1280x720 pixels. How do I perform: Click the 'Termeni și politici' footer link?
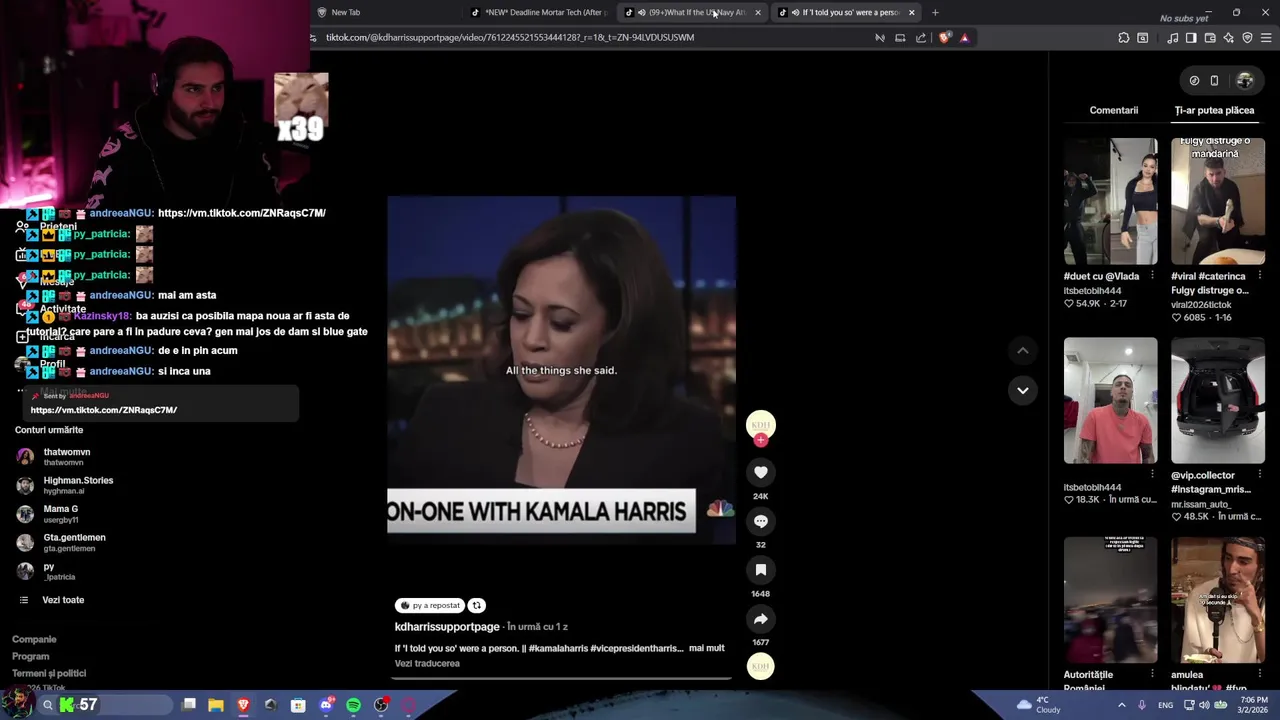pyautogui.click(x=49, y=673)
